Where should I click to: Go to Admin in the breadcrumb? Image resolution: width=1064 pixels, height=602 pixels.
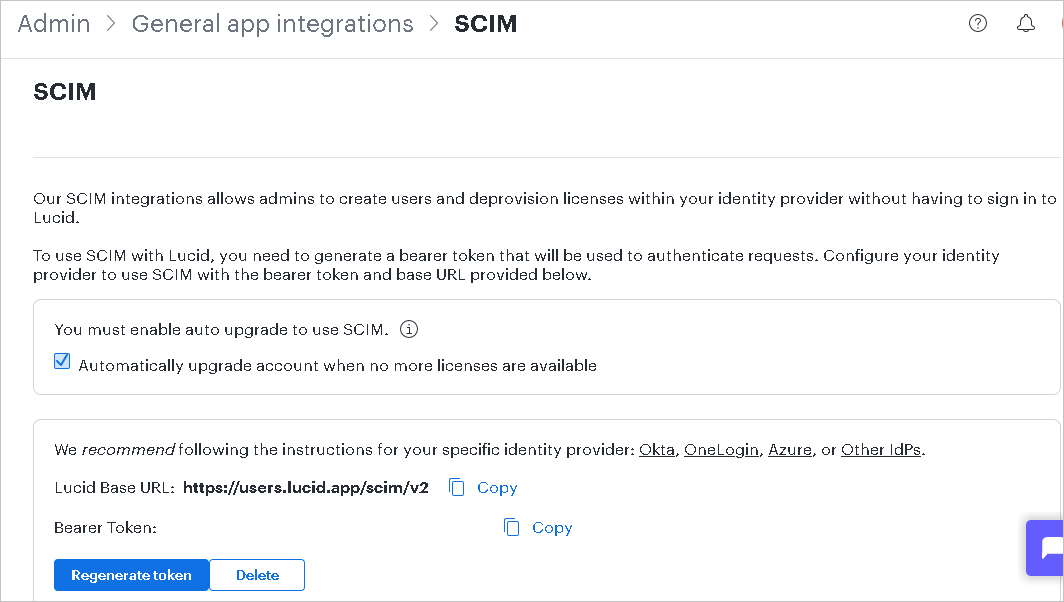coord(54,24)
